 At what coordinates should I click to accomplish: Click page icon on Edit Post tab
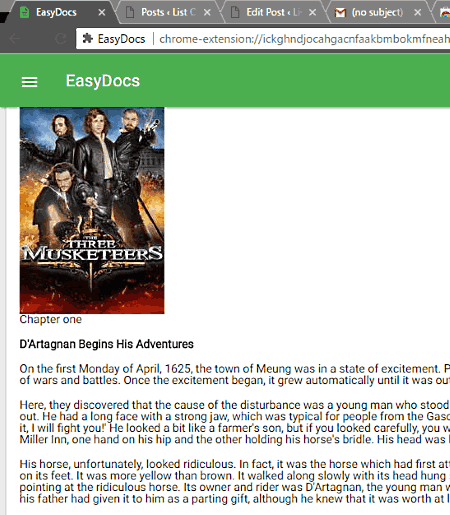coord(235,12)
